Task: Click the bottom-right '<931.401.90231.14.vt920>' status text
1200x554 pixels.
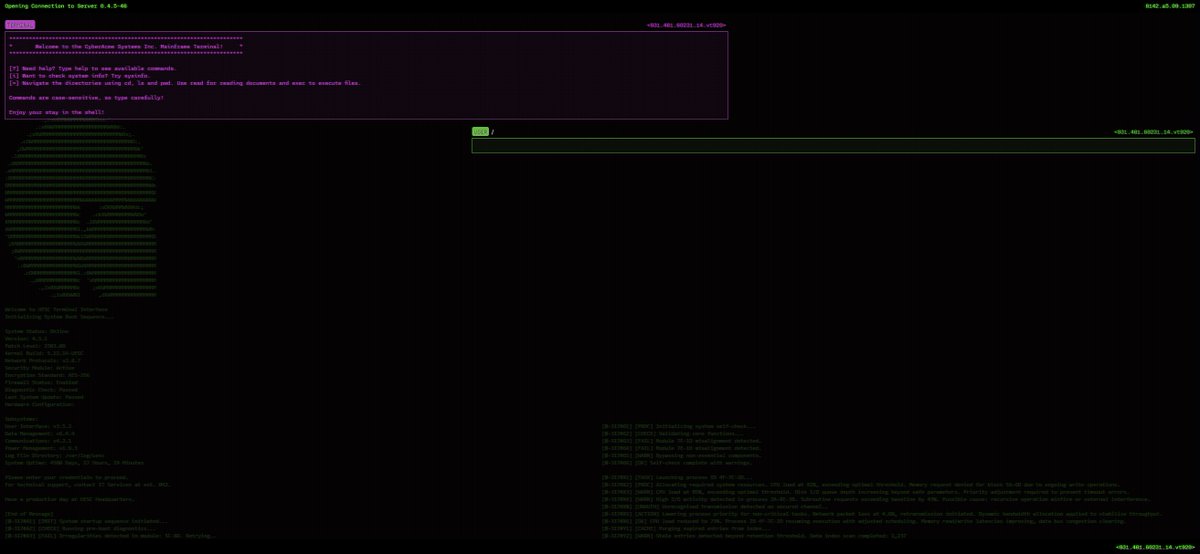Action: point(1155,547)
